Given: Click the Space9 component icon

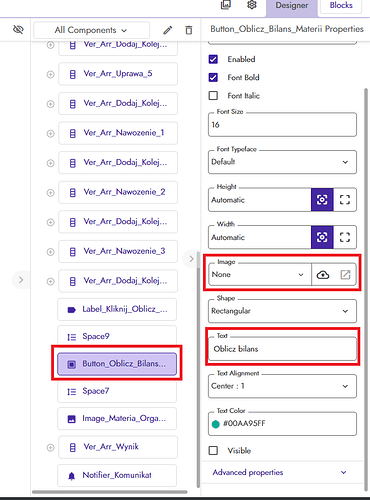Looking at the screenshot, I should pos(71,337).
